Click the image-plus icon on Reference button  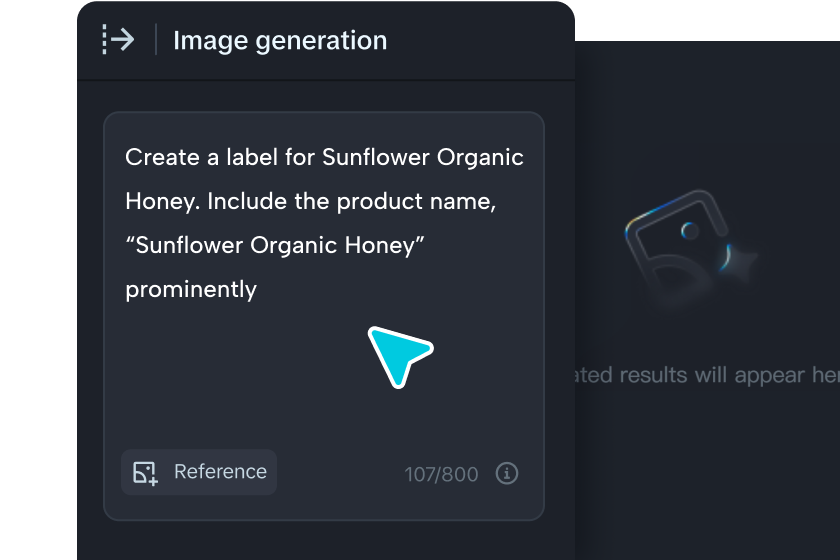pos(146,473)
